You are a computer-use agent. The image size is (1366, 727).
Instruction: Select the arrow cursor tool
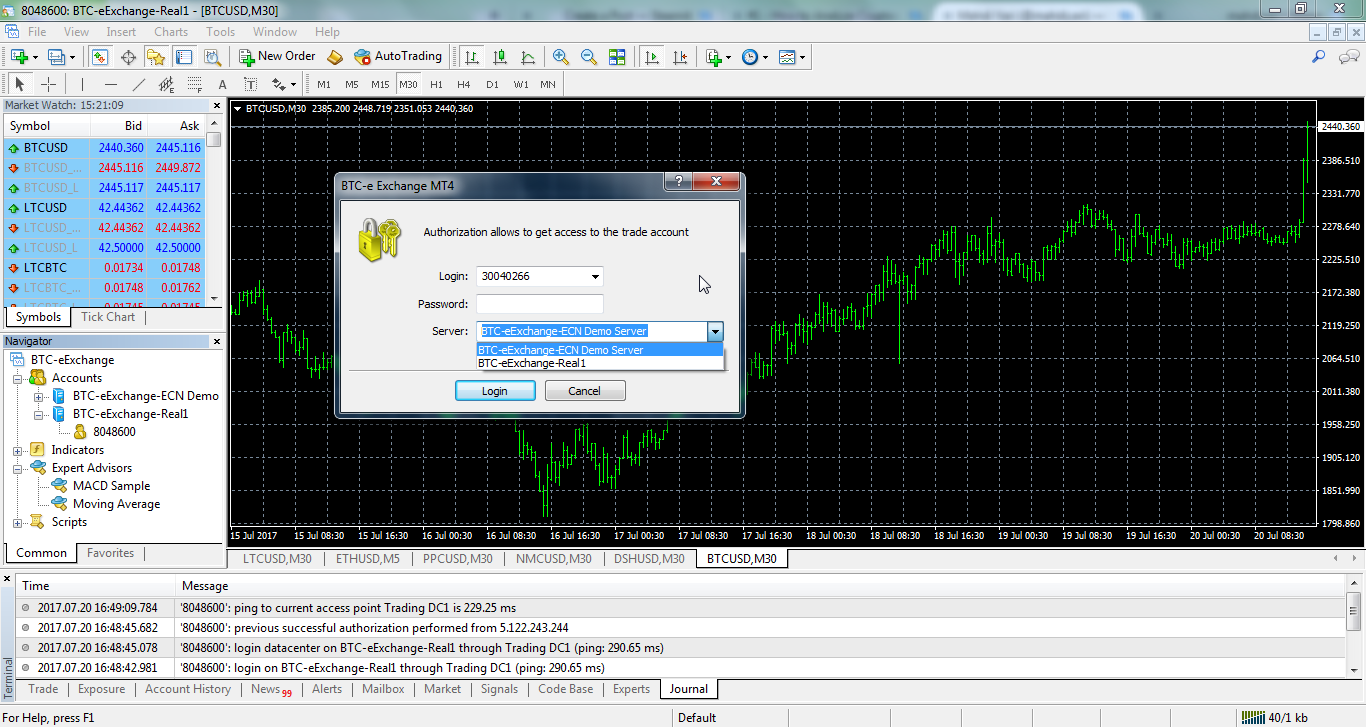pyautogui.click(x=20, y=84)
